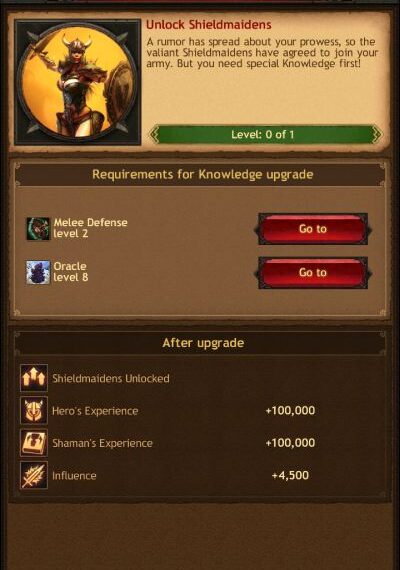
Task: Click the right arrow of level bar
Action: pyautogui.click(x=376, y=135)
